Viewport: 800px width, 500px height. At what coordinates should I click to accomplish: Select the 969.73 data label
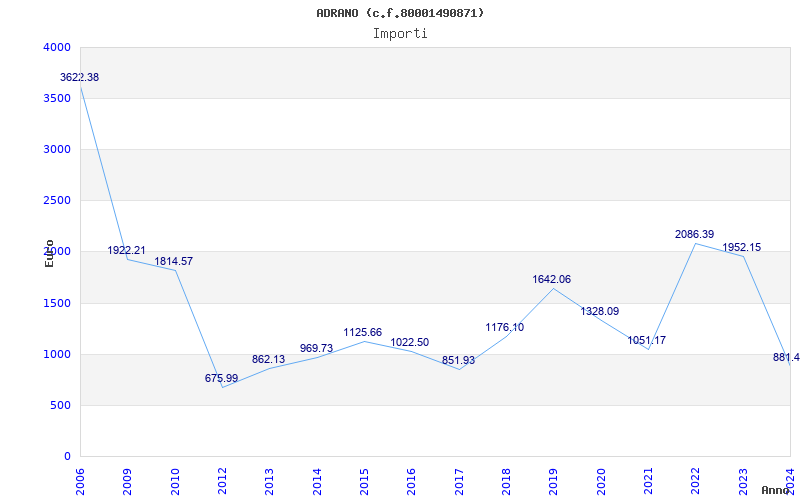[316, 348]
